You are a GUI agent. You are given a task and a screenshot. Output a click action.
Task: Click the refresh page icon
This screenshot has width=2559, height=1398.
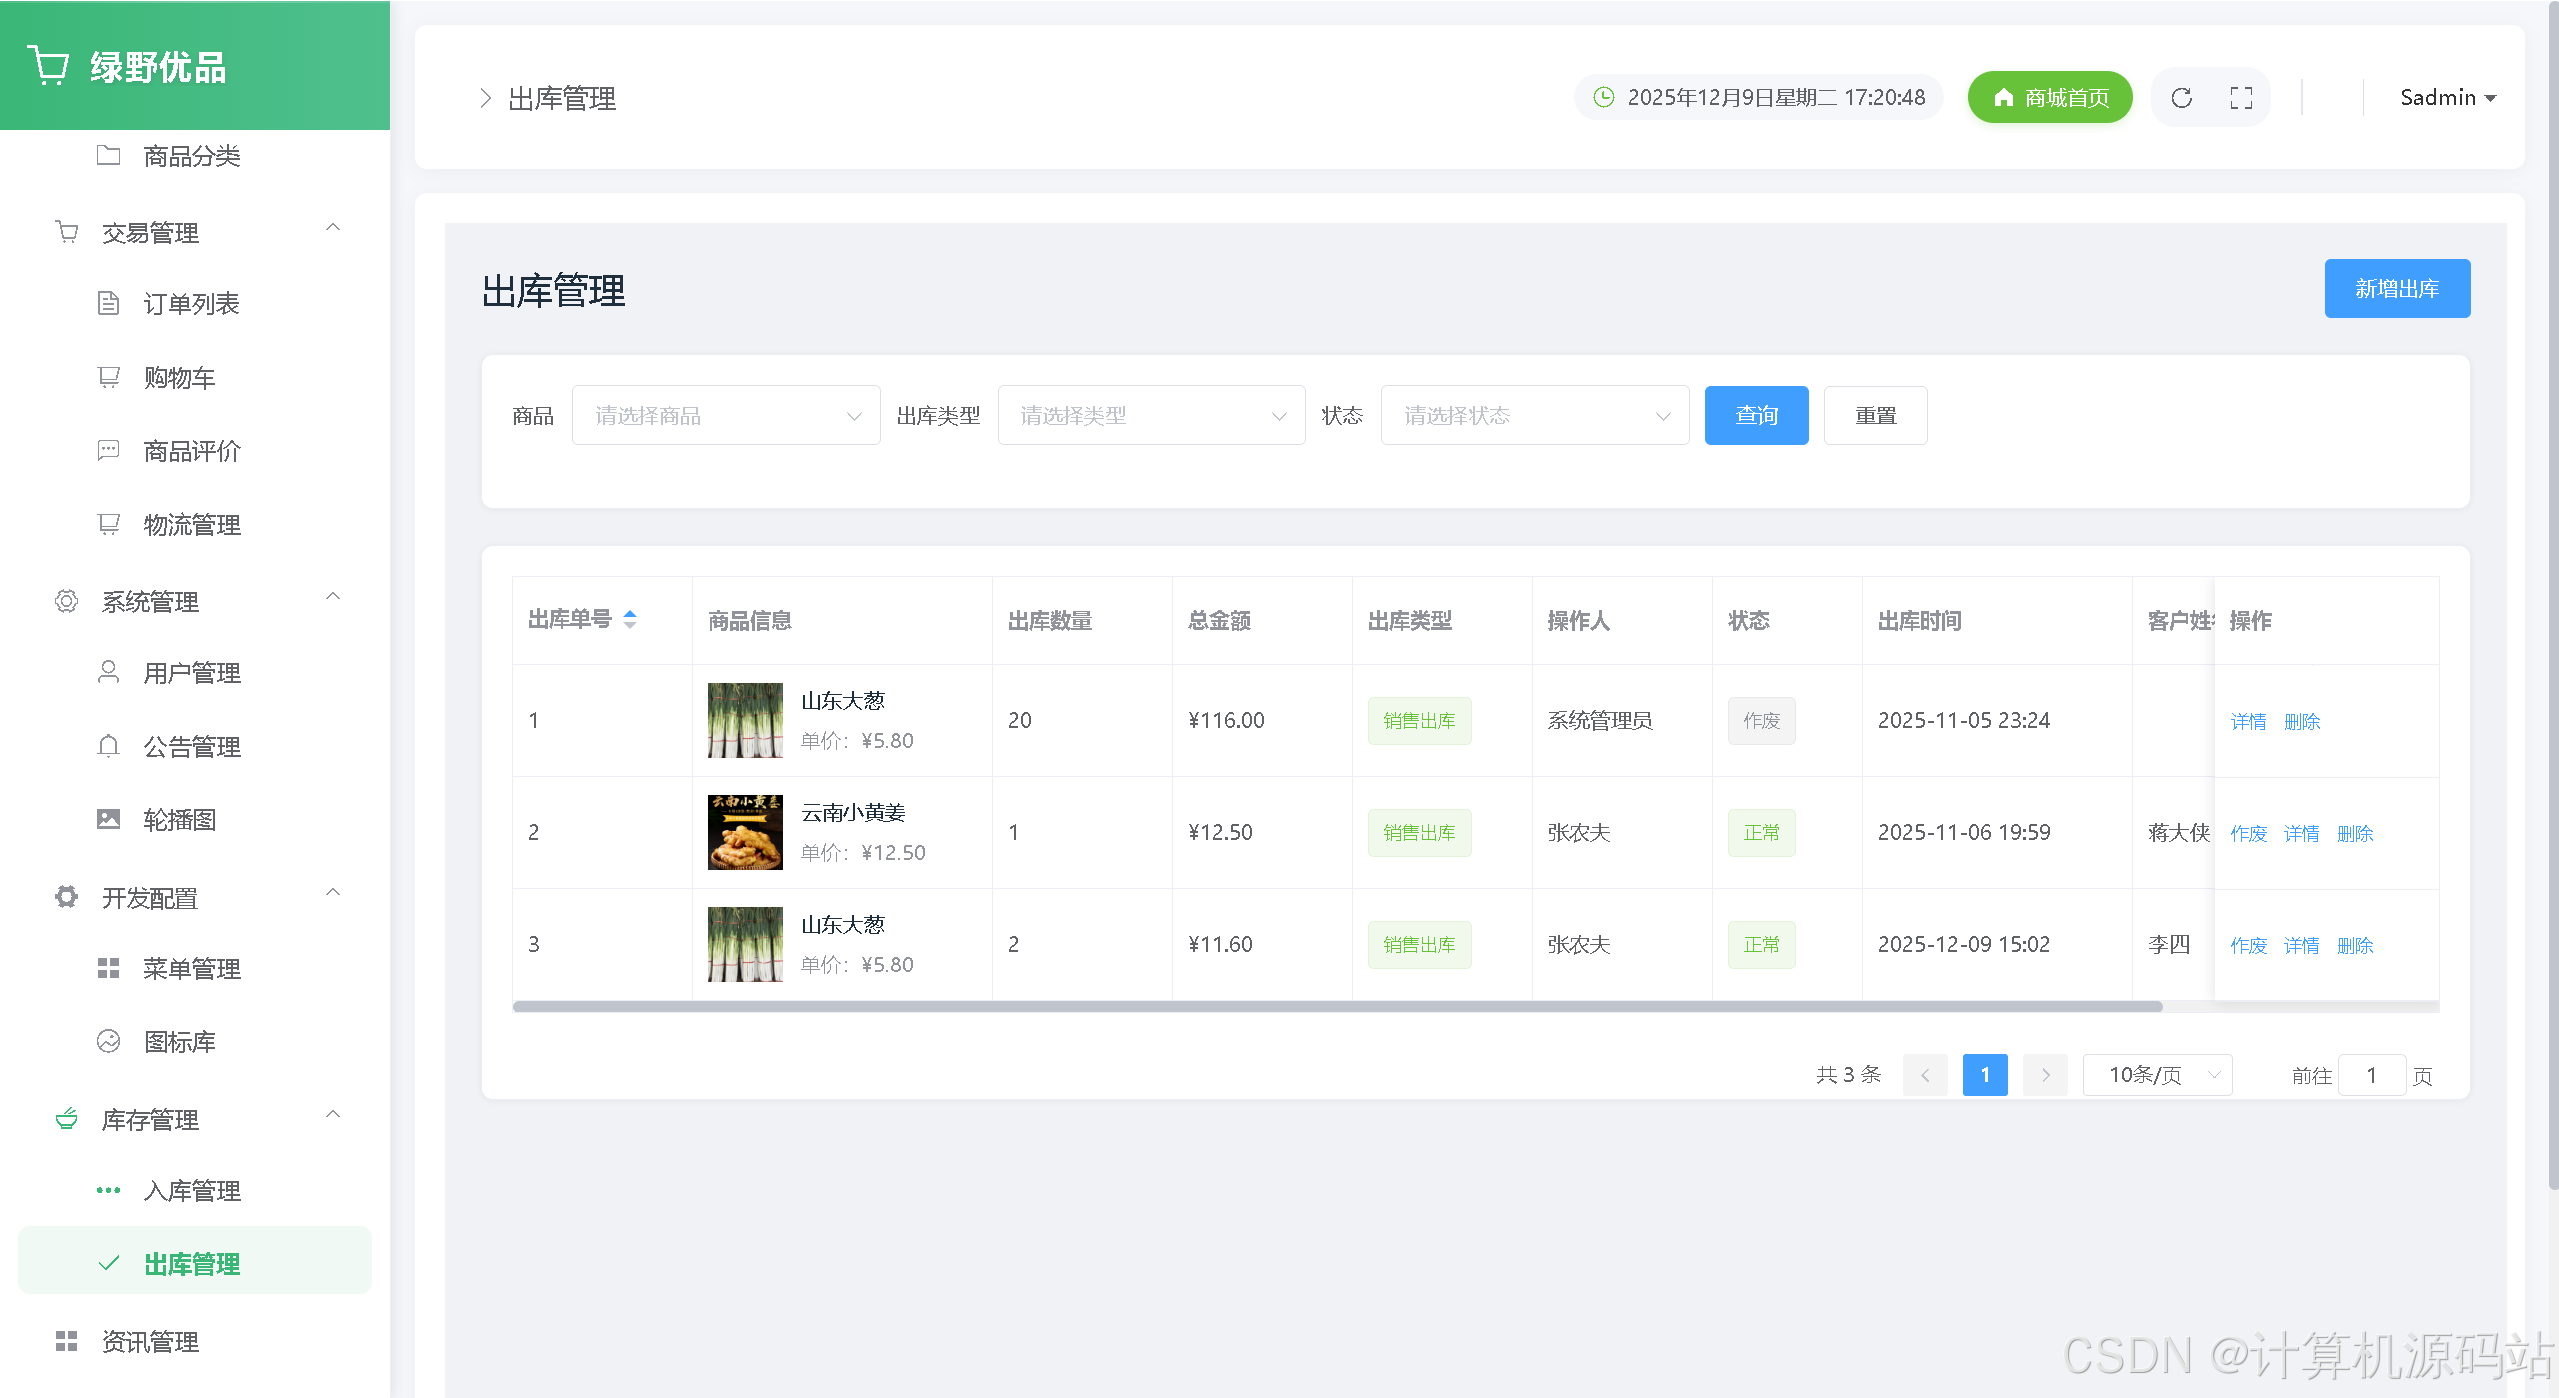2181,98
